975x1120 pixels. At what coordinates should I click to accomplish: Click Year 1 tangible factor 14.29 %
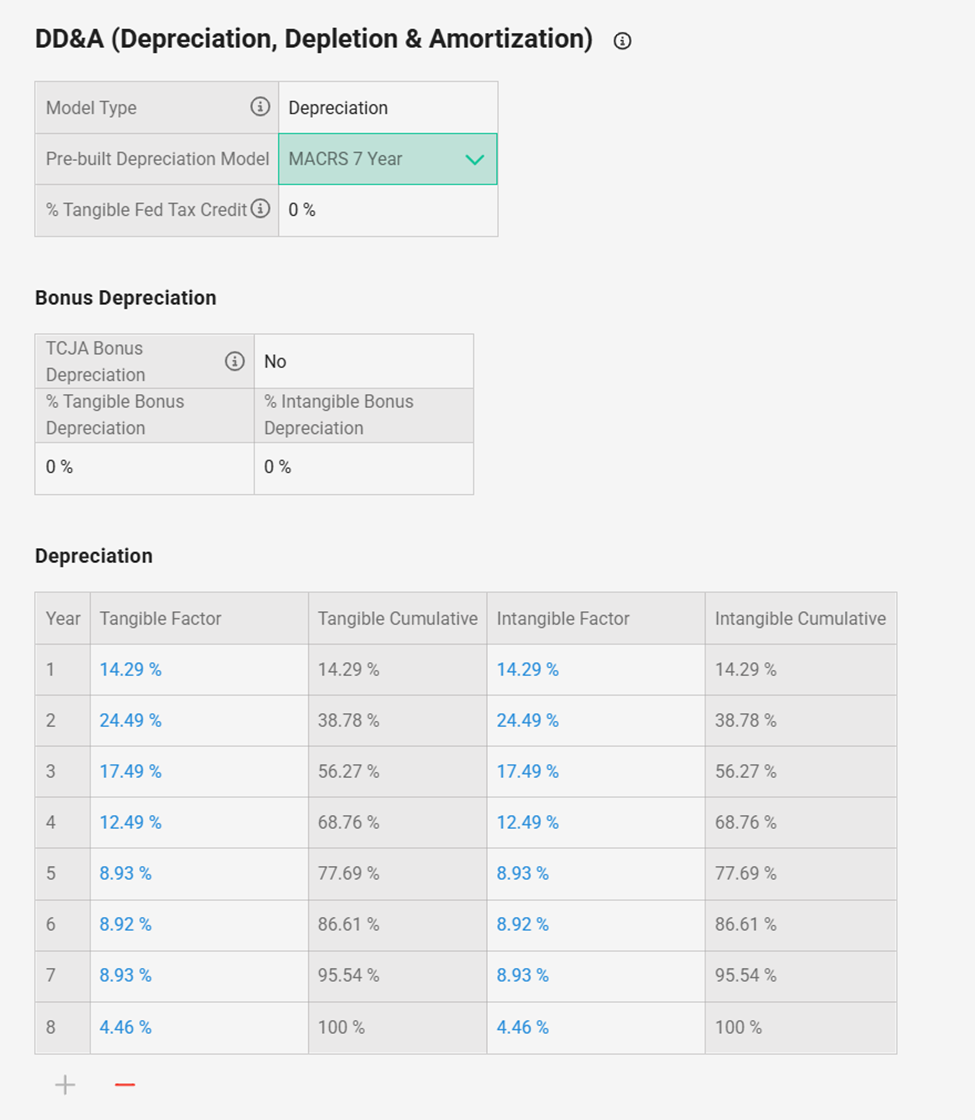click(130, 670)
